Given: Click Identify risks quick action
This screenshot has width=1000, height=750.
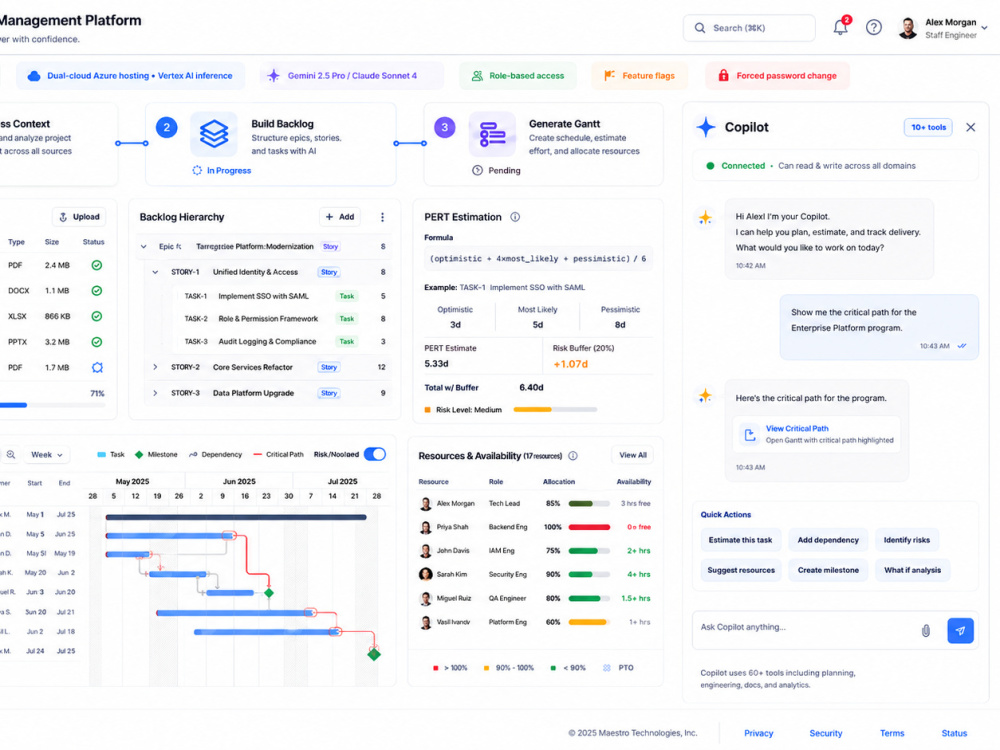Looking at the screenshot, I should pyautogui.click(x=906, y=540).
